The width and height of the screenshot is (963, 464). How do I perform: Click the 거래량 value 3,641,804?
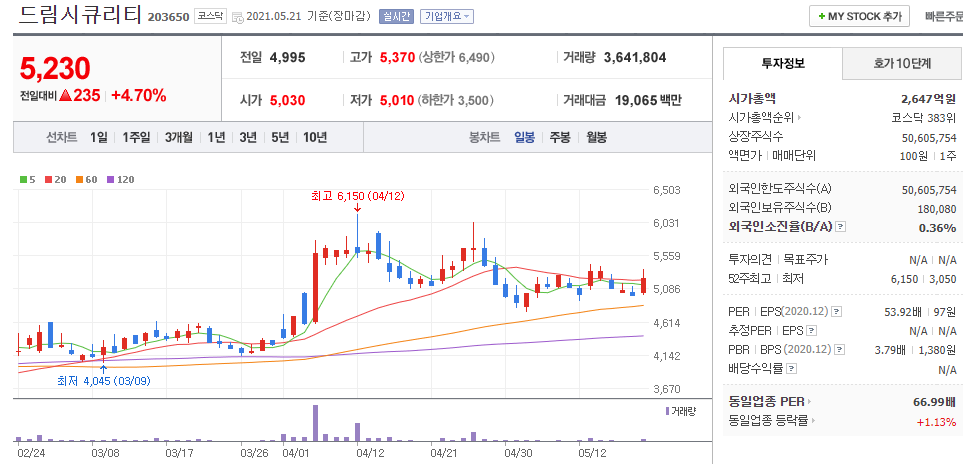(x=635, y=58)
